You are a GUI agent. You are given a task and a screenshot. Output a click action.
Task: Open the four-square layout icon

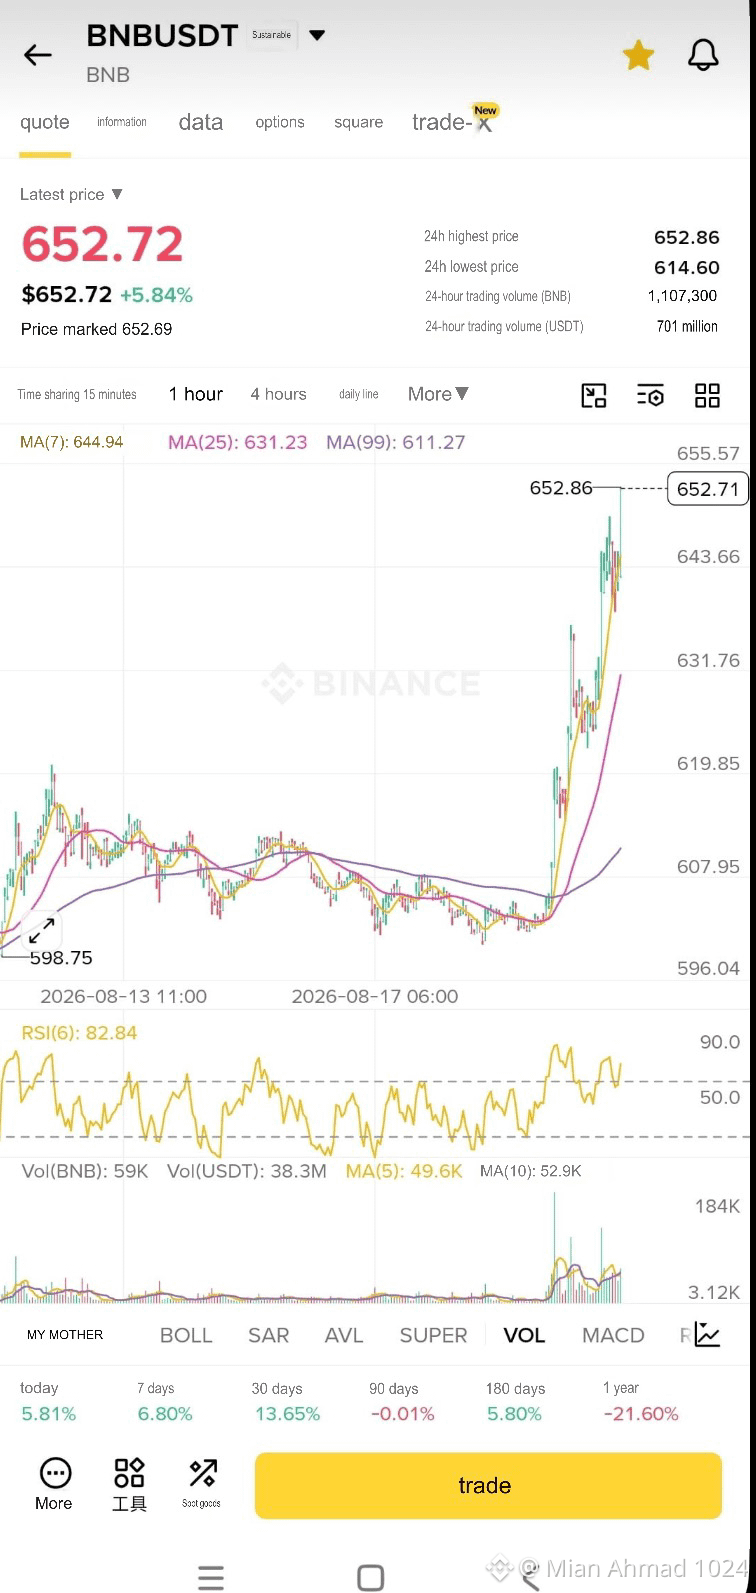pyautogui.click(x=707, y=395)
